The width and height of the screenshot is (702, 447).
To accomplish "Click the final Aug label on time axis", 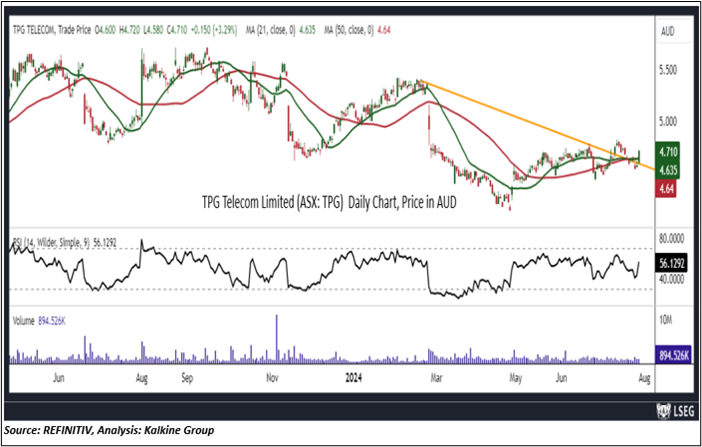I will point(643,378).
